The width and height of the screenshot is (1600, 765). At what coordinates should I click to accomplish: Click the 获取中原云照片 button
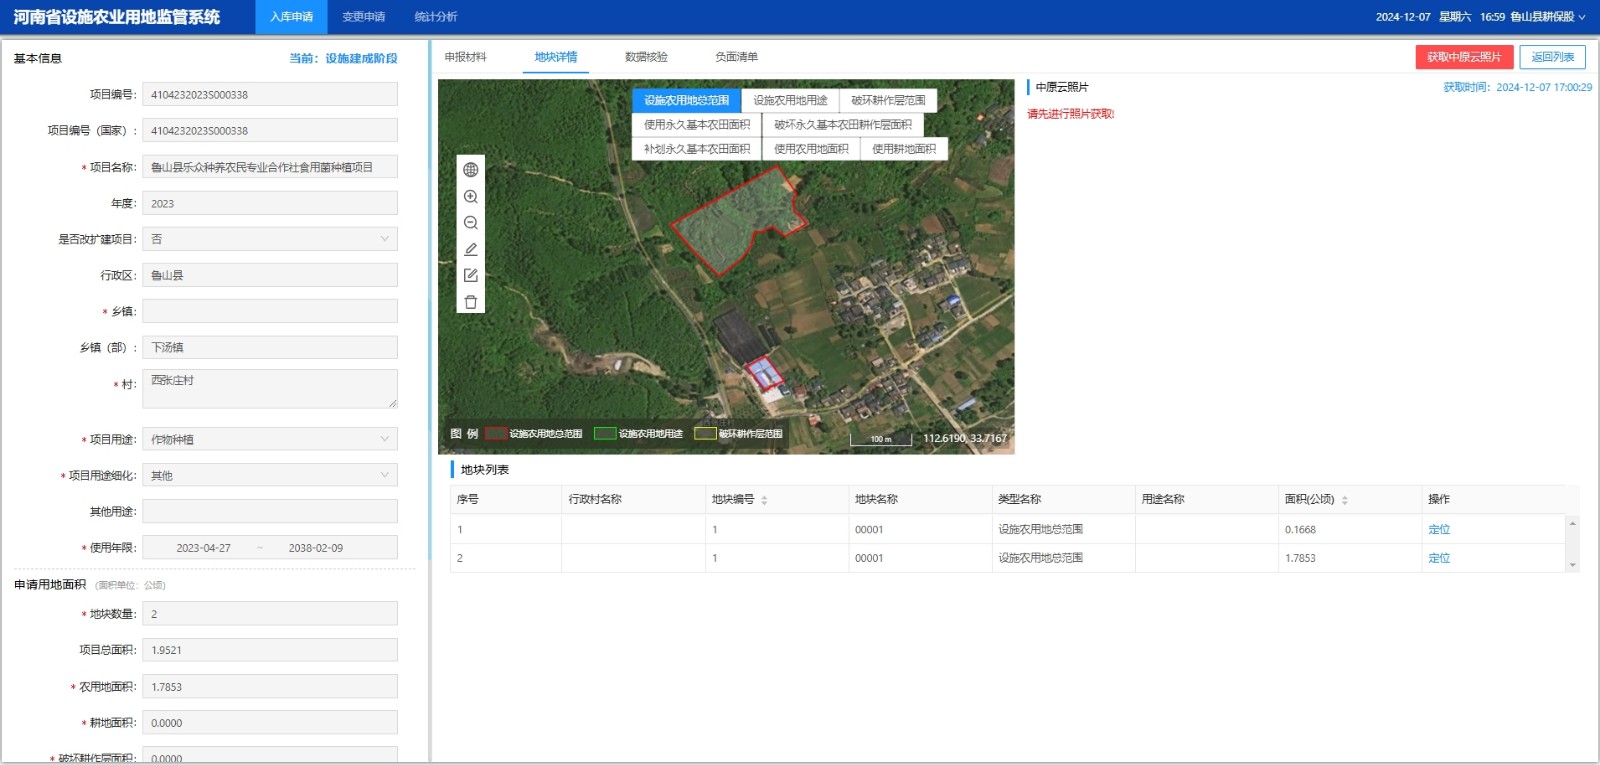coord(1464,57)
